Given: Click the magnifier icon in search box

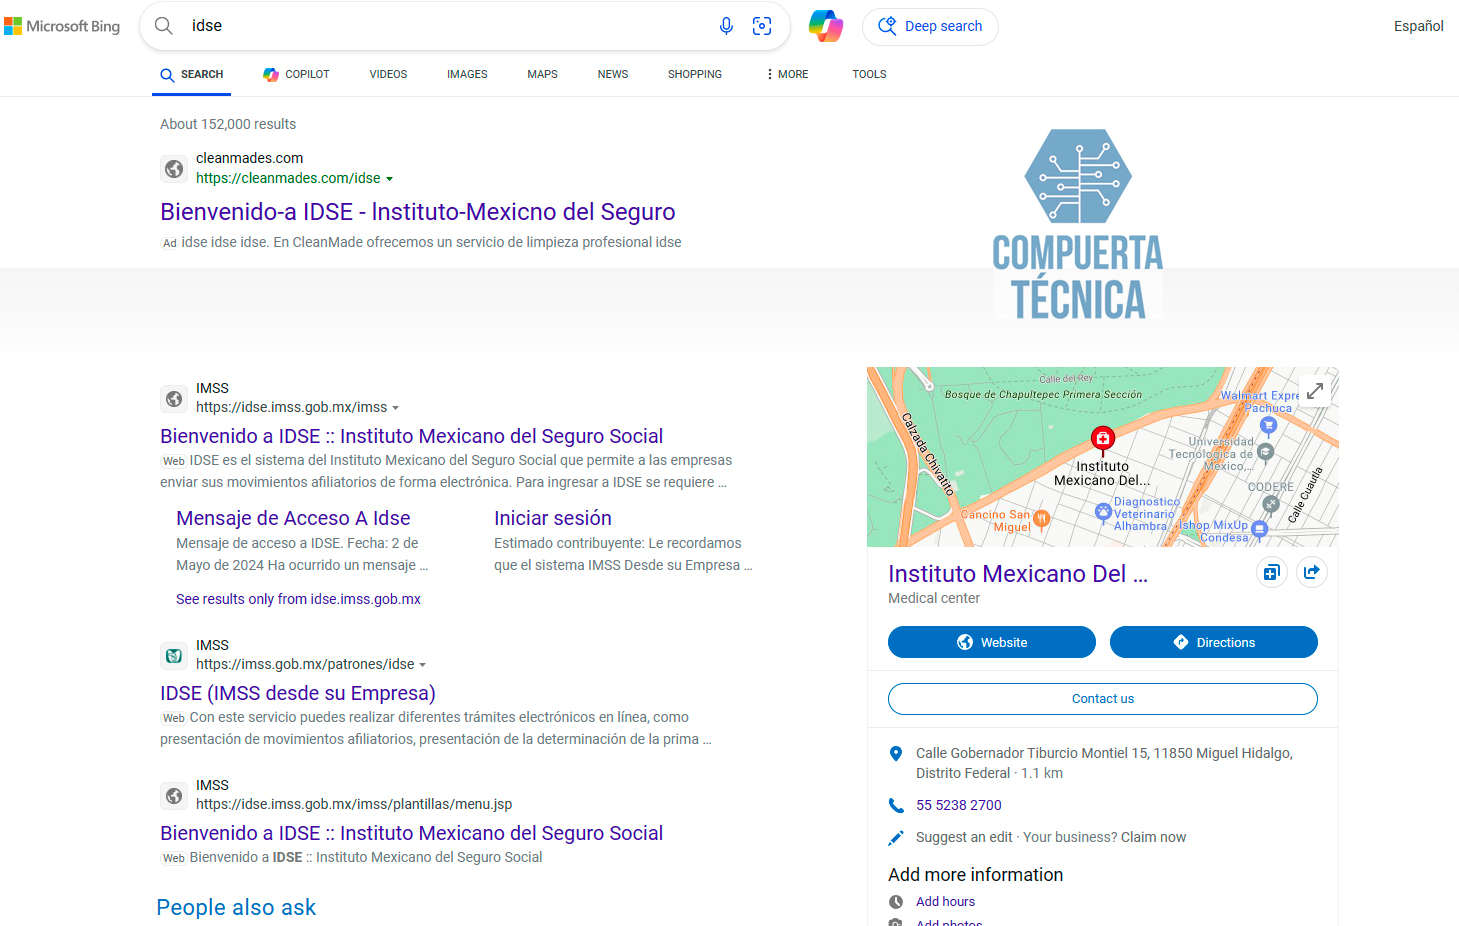Looking at the screenshot, I should point(164,26).
